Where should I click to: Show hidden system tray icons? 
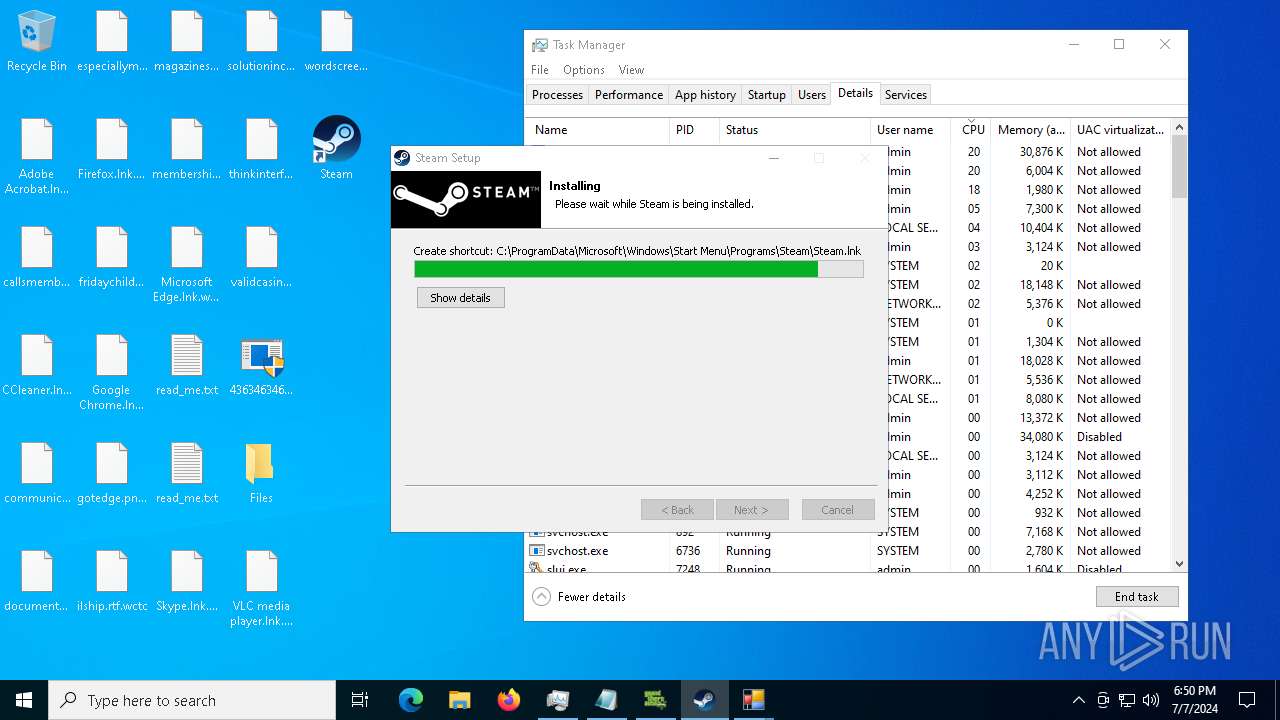pos(1078,700)
